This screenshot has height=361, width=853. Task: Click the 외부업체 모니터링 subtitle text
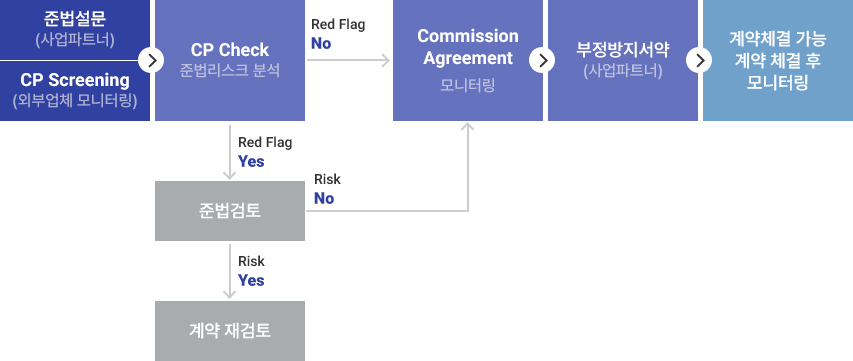pos(75,101)
